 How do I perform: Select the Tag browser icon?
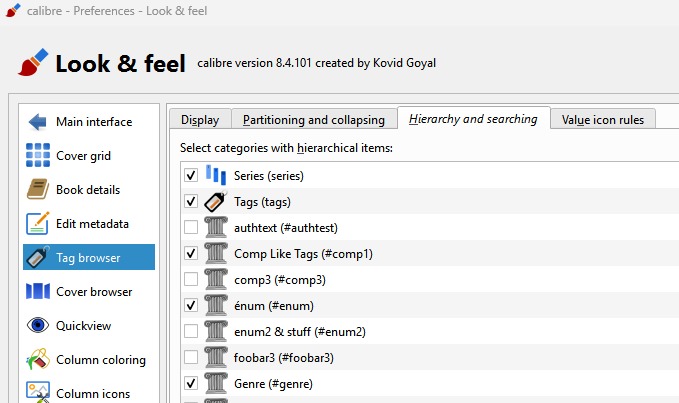[x=38, y=258]
